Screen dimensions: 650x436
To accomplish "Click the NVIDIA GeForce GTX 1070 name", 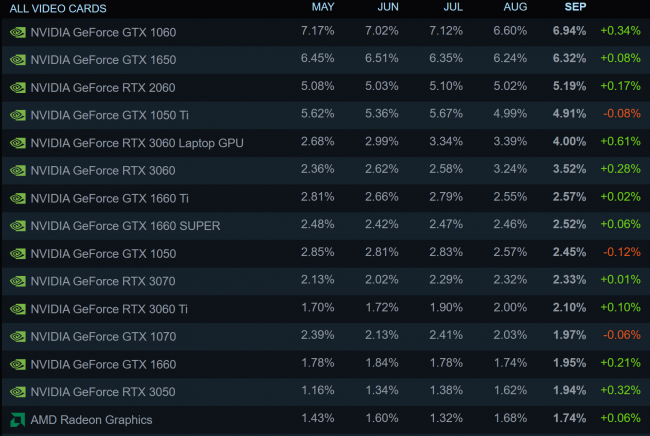I will [x=103, y=337].
